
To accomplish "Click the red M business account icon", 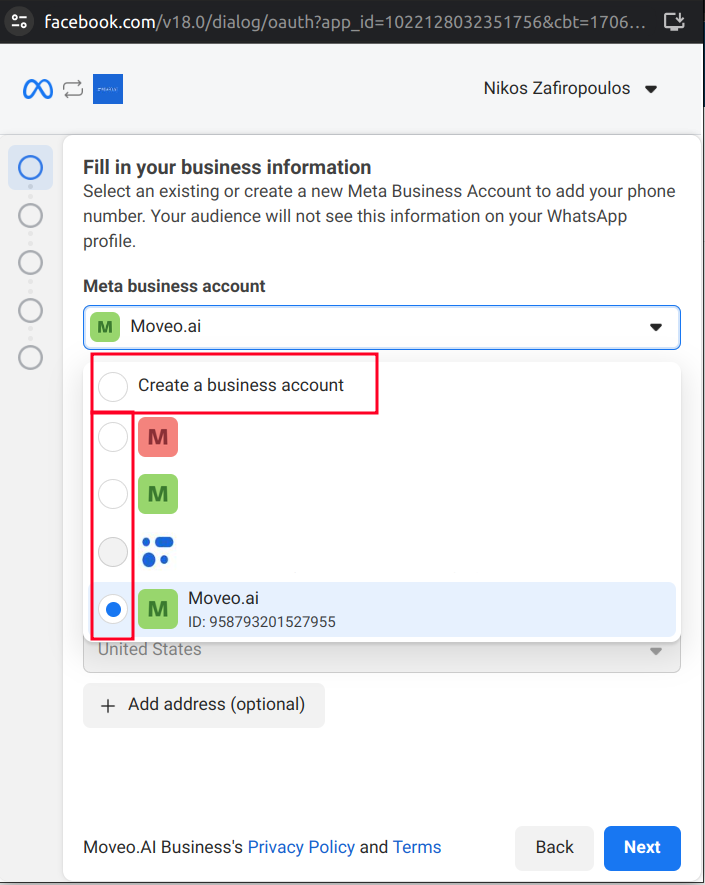I will click(x=157, y=437).
